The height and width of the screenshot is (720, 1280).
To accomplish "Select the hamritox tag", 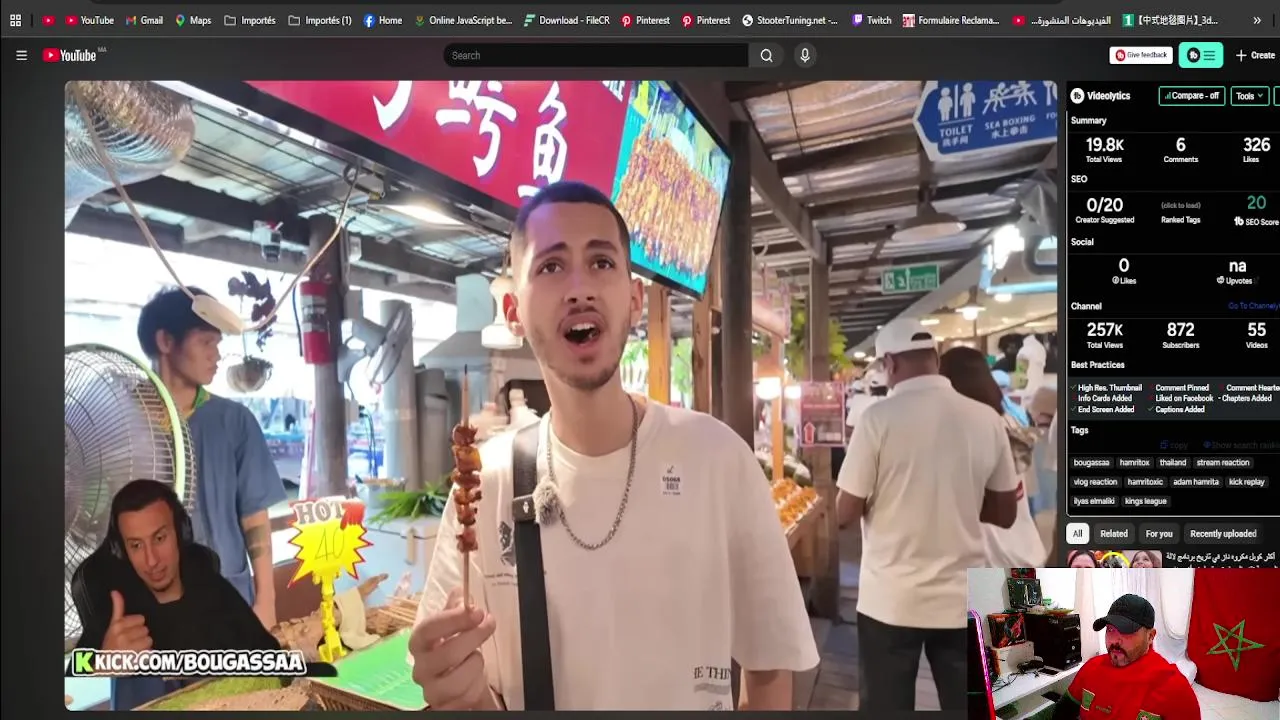I will [x=1134, y=463].
